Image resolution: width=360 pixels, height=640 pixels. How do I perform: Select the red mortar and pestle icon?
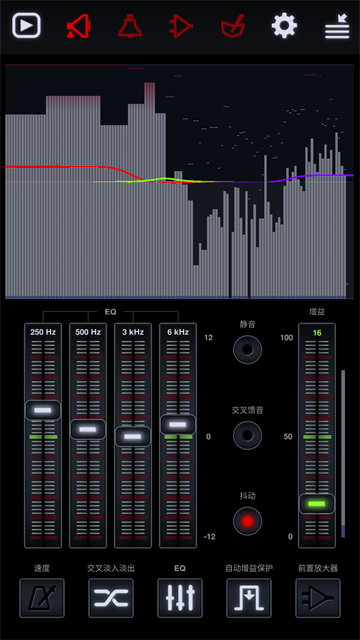pyautogui.click(x=233, y=26)
